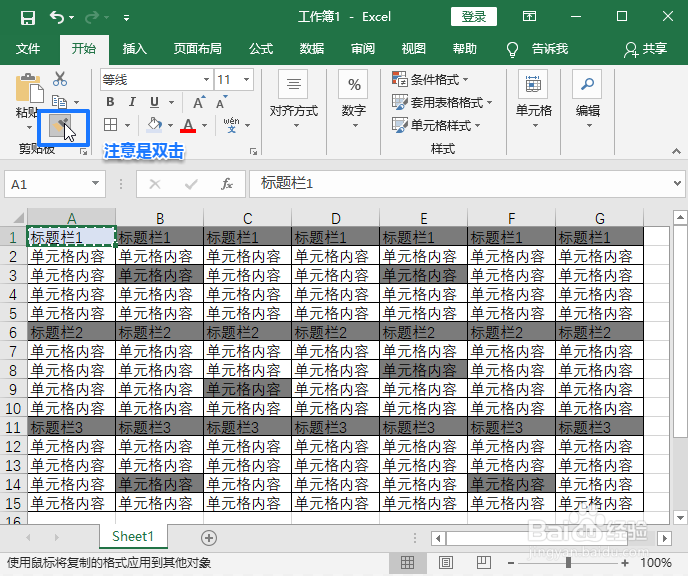Copy selection with the copy icon
688x576 pixels.
59,102
